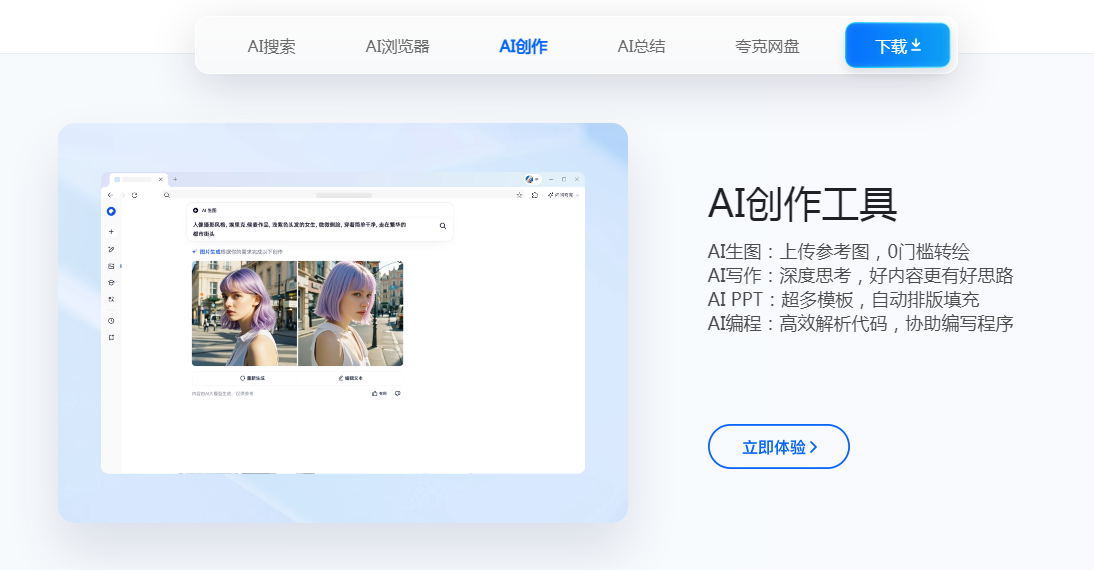Open the 夸克网盘 tab
This screenshot has height=570, width=1094.
tap(767, 46)
